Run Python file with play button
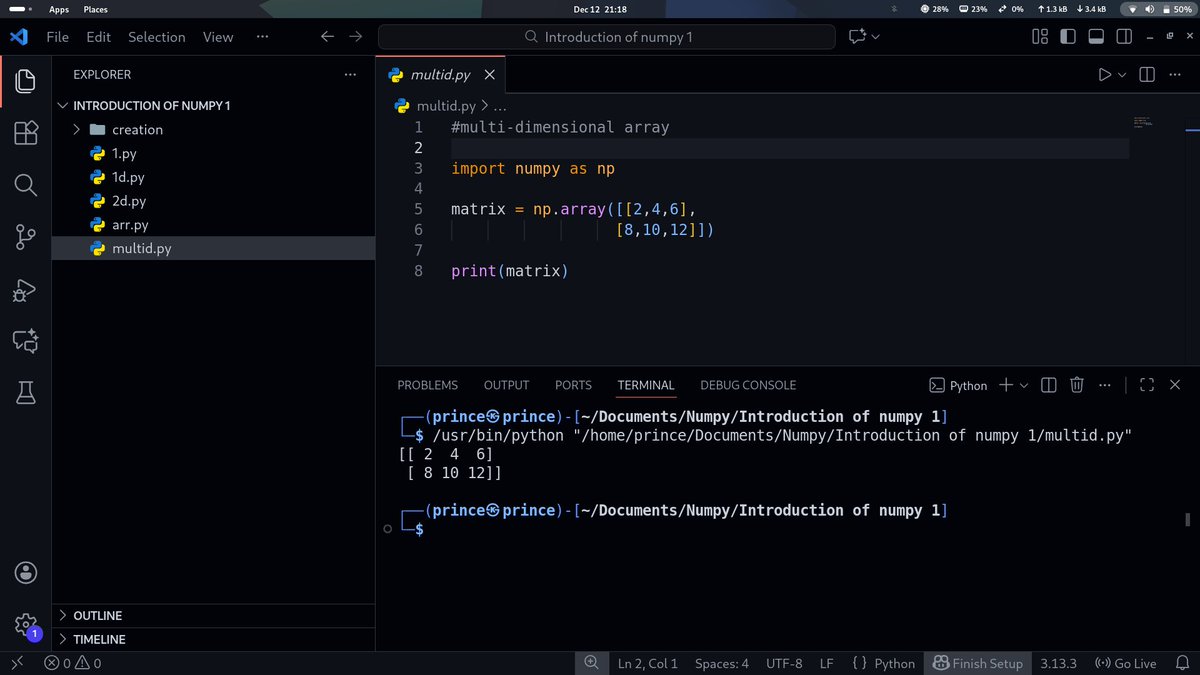 1104,75
